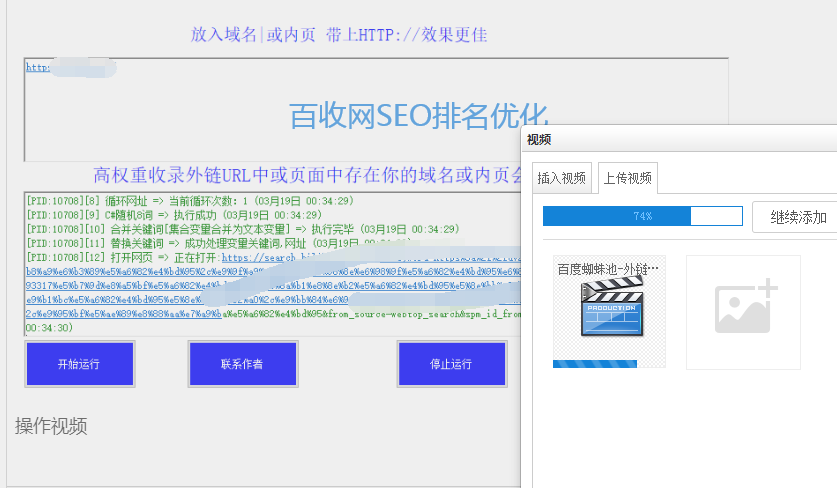Click the 百收网SEO排名优化 heading text
The width and height of the screenshot is (837, 488).
(x=419, y=116)
